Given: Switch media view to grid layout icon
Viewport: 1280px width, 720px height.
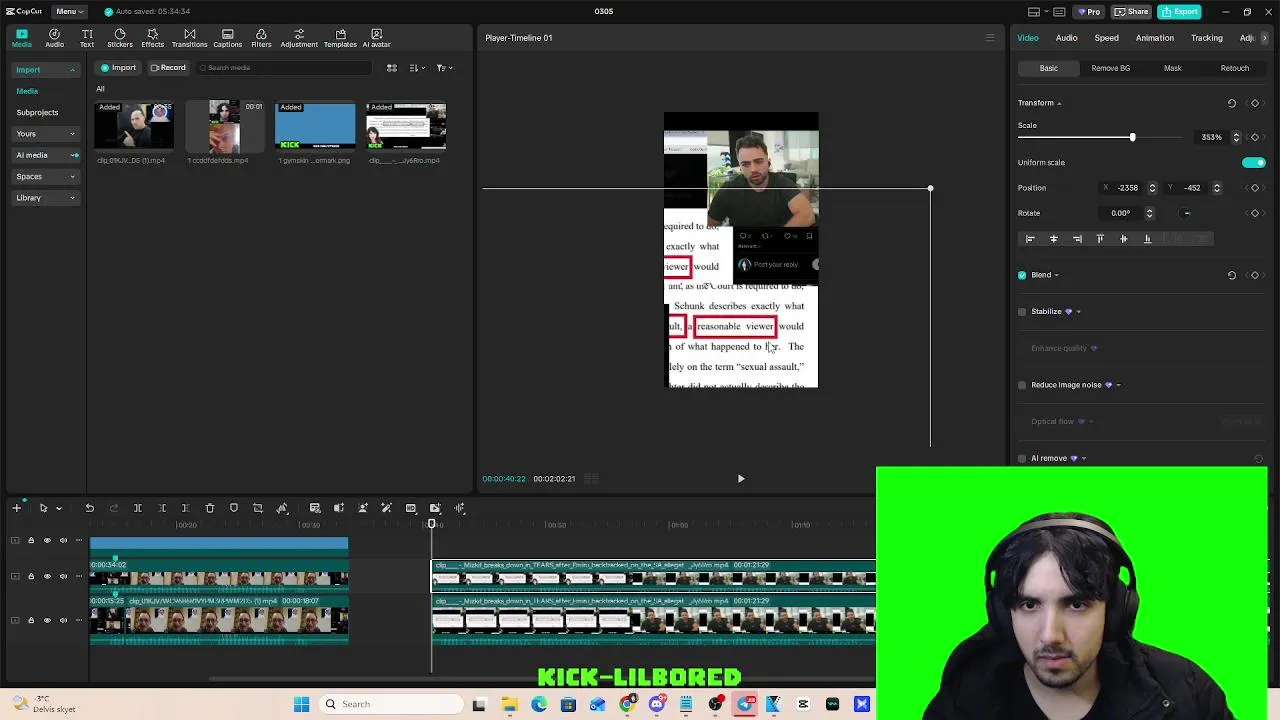Looking at the screenshot, I should coord(392,68).
